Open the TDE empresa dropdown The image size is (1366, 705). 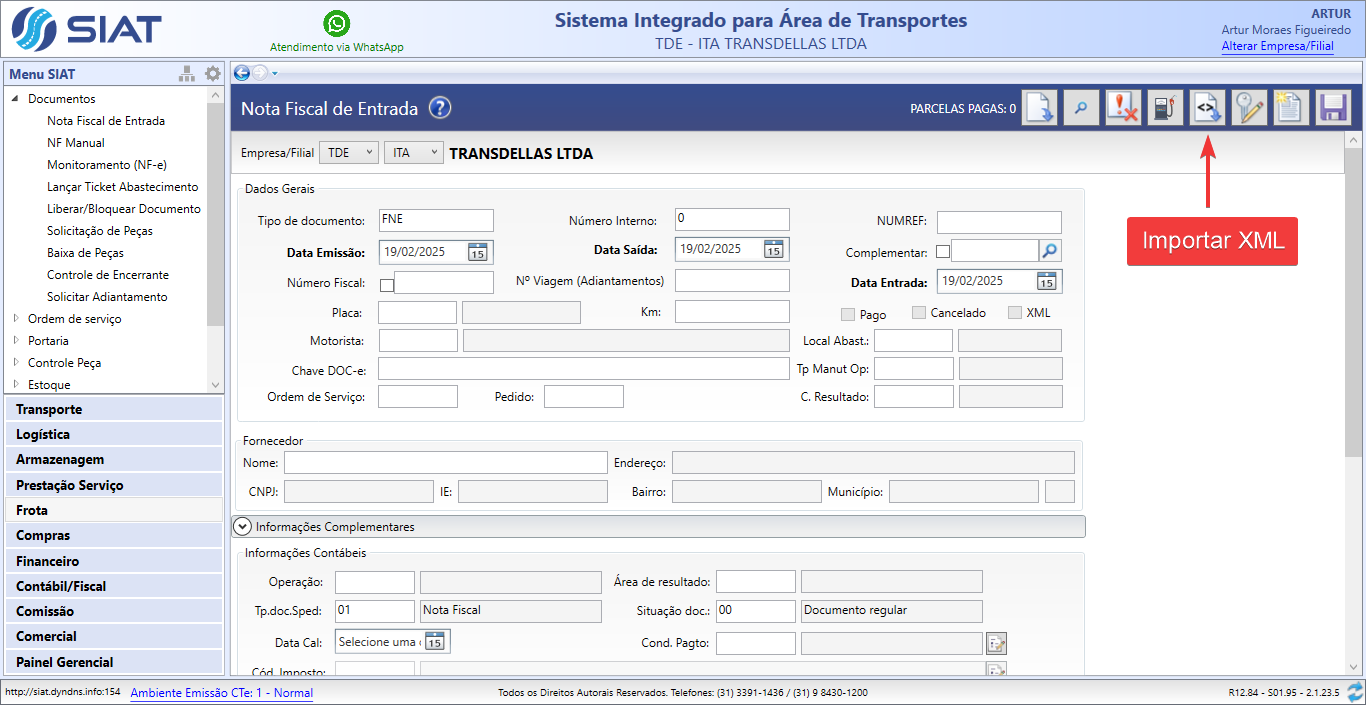pyautogui.click(x=348, y=153)
